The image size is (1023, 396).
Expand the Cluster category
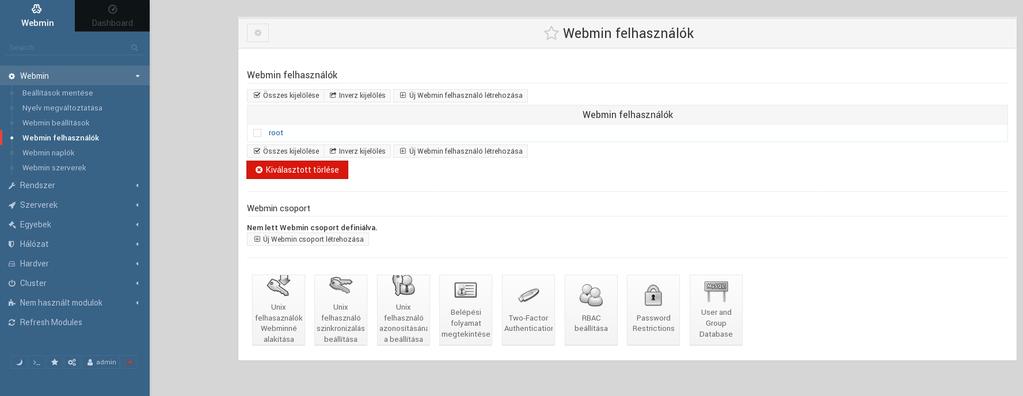tap(74, 283)
